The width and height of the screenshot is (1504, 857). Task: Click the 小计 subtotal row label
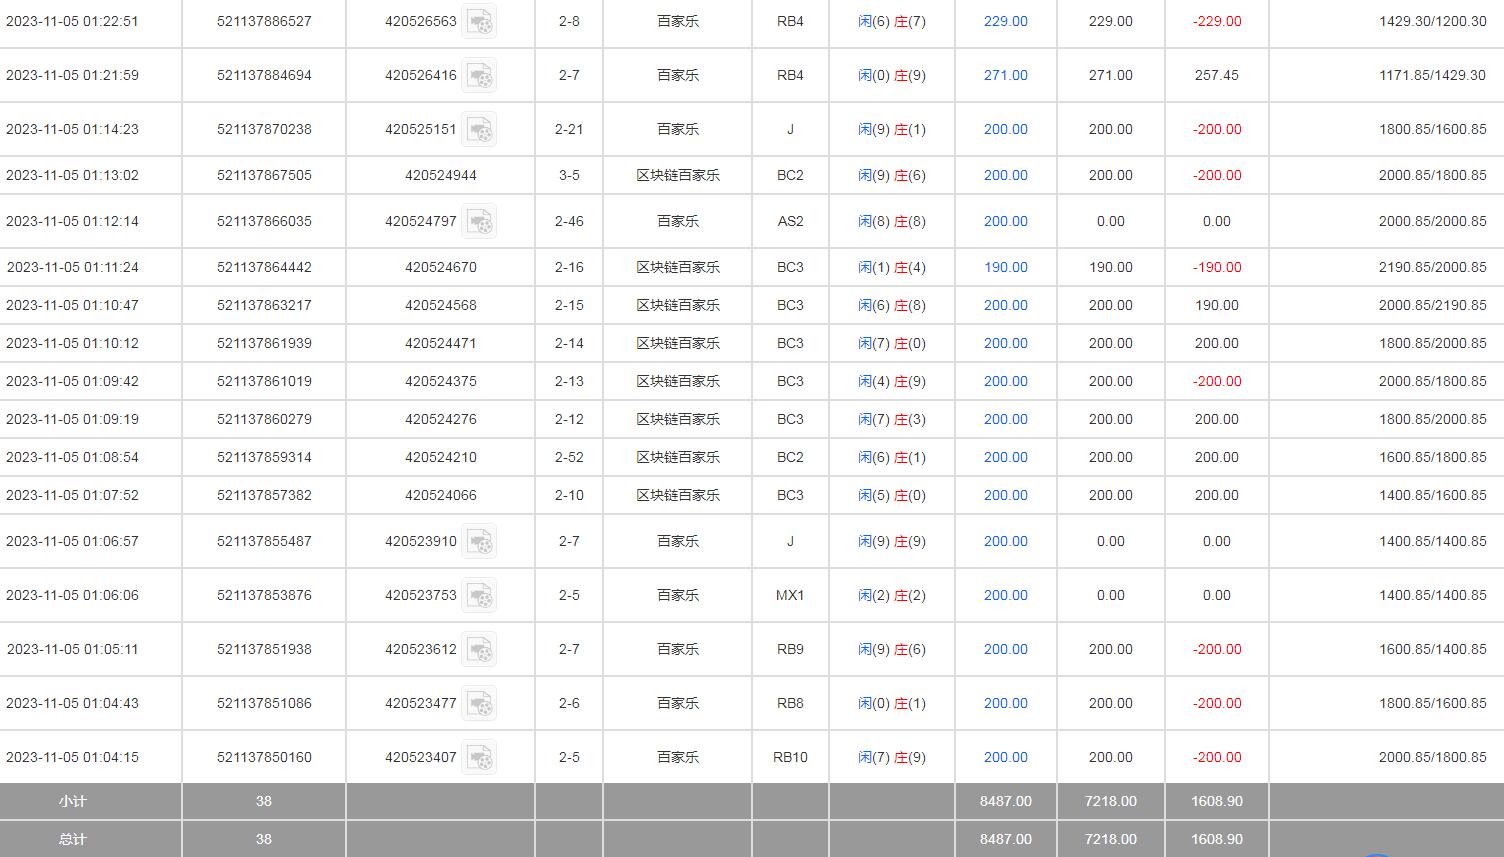click(73, 801)
